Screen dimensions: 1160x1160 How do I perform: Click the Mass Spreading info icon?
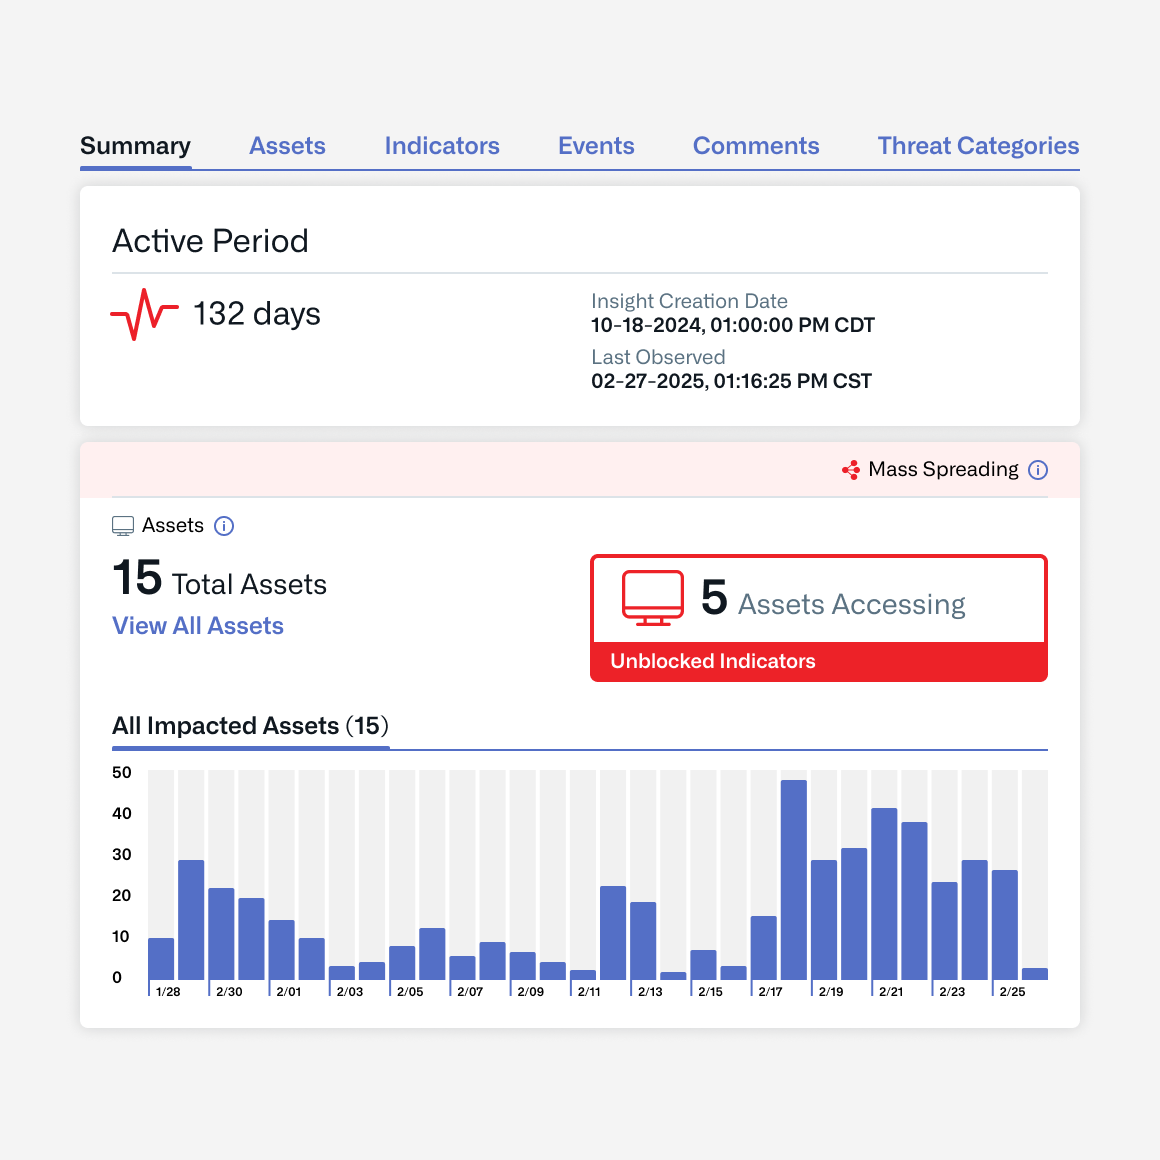coord(1038,470)
